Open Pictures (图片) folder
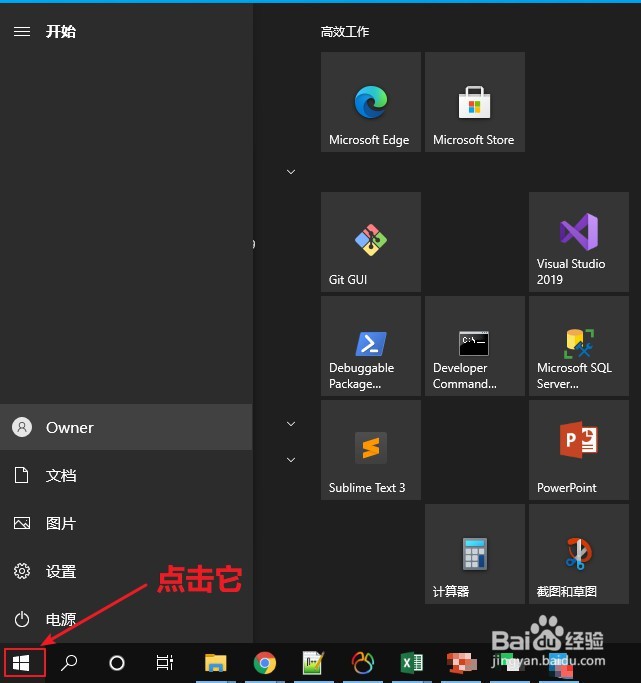The image size is (641, 683). 126,523
